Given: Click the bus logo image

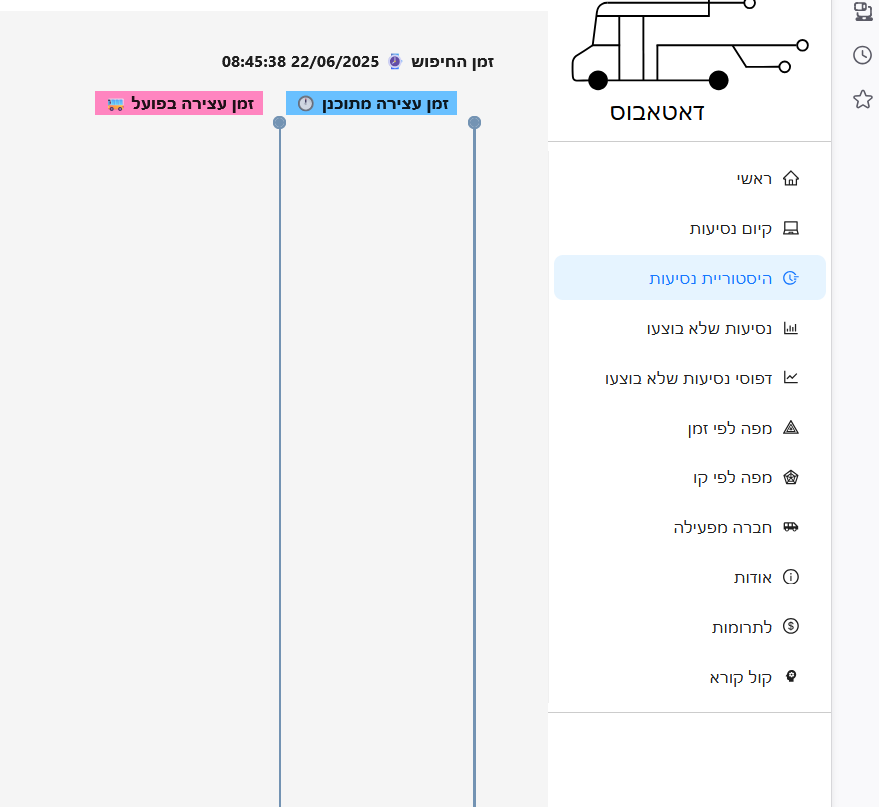Looking at the screenshot, I should tap(688, 45).
